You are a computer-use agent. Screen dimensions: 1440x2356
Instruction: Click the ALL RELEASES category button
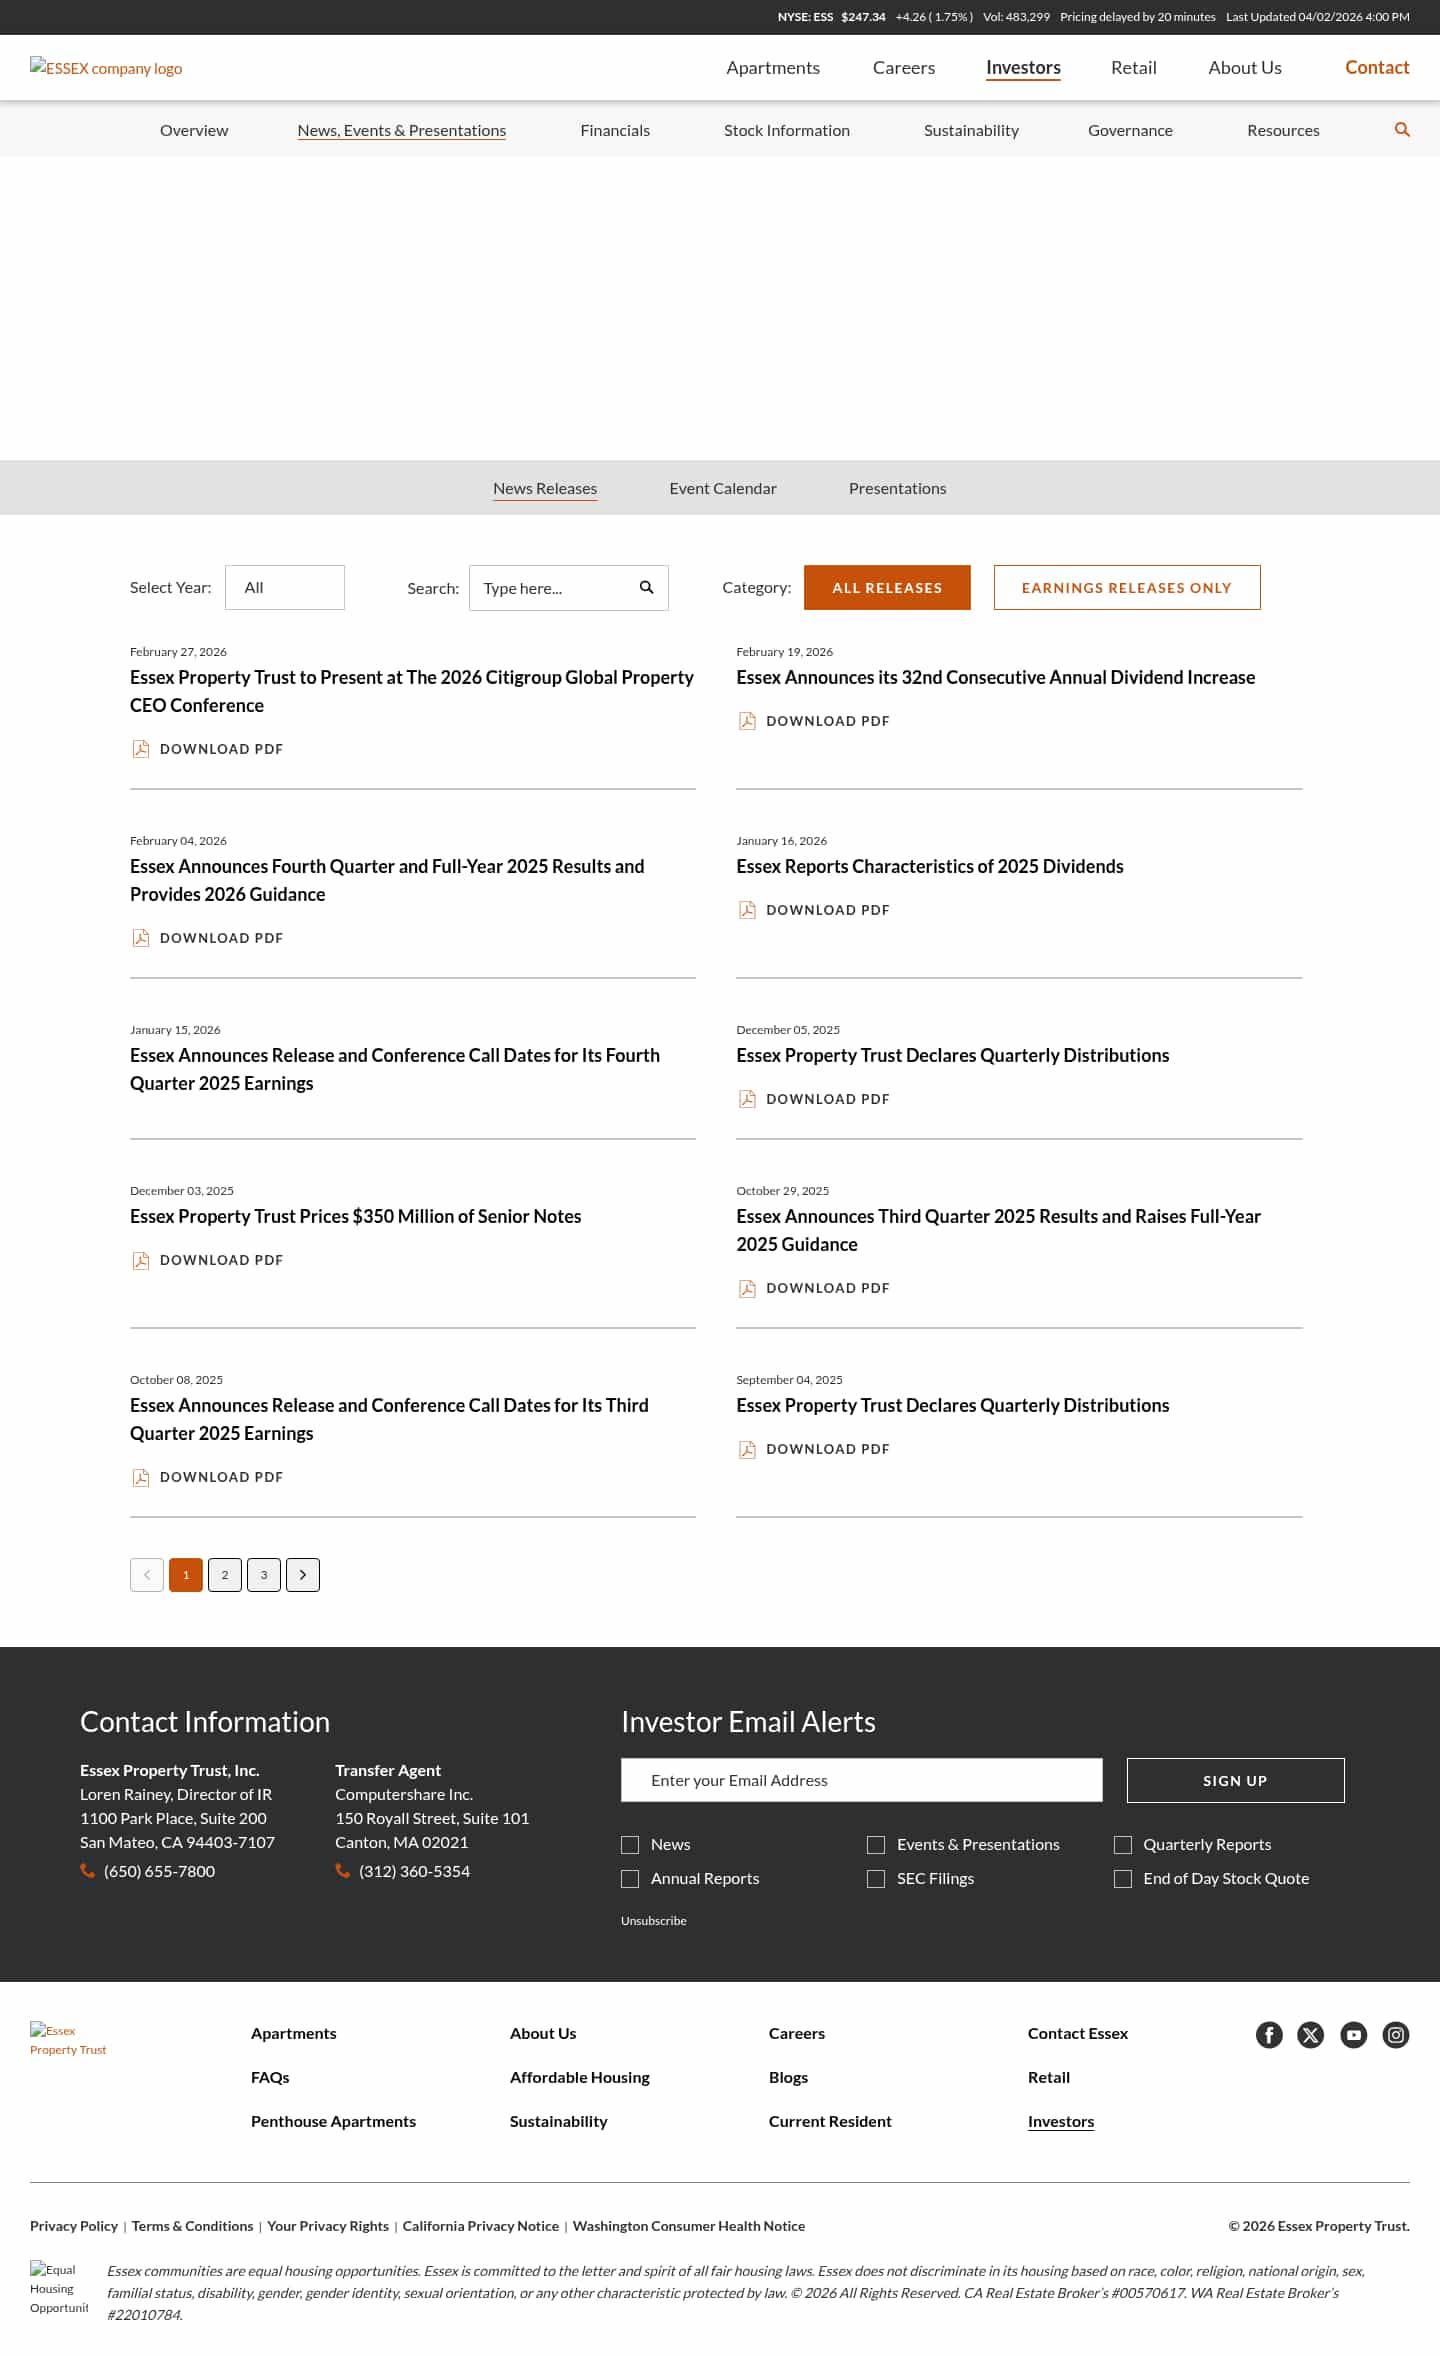pyautogui.click(x=887, y=587)
